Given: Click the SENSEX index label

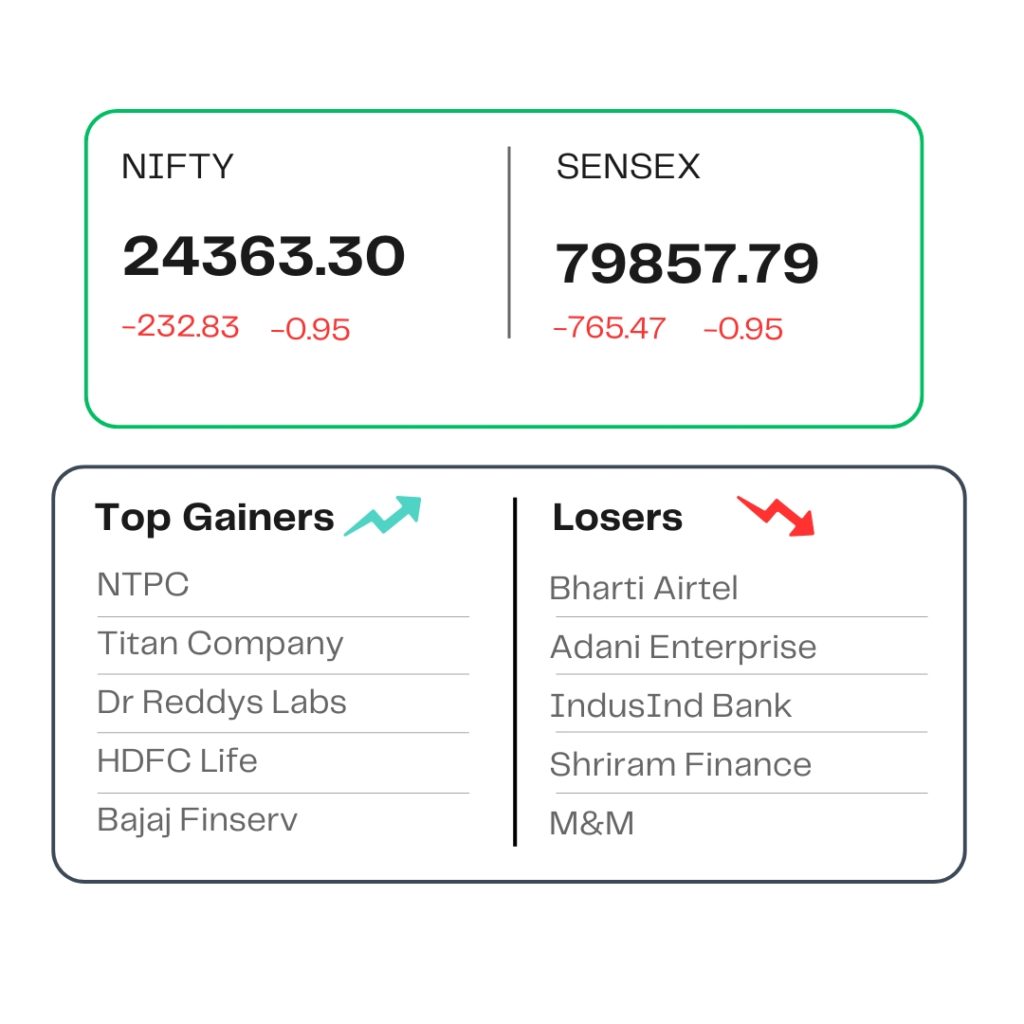Looking at the screenshot, I should click(628, 167).
